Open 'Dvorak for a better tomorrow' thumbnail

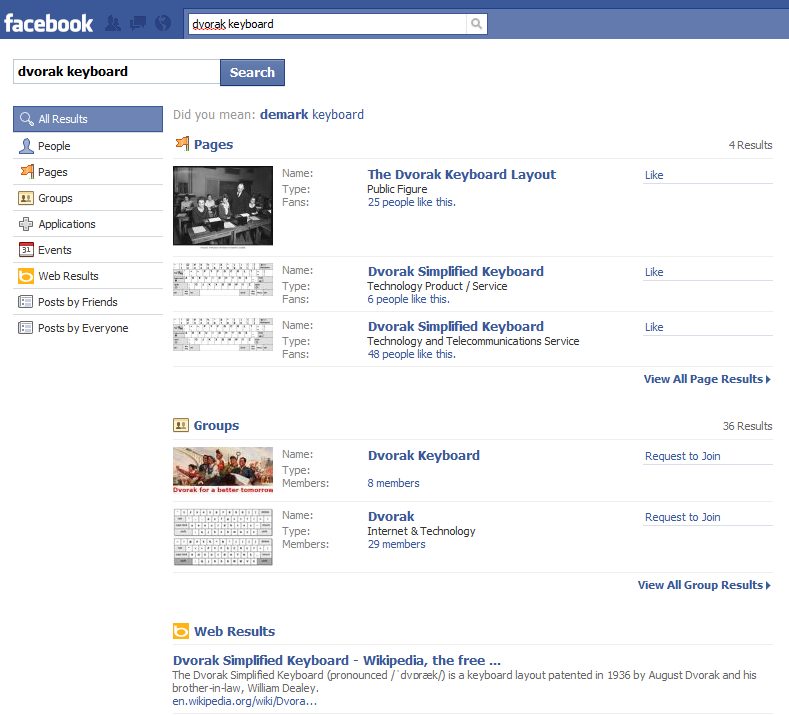pyautogui.click(x=223, y=470)
